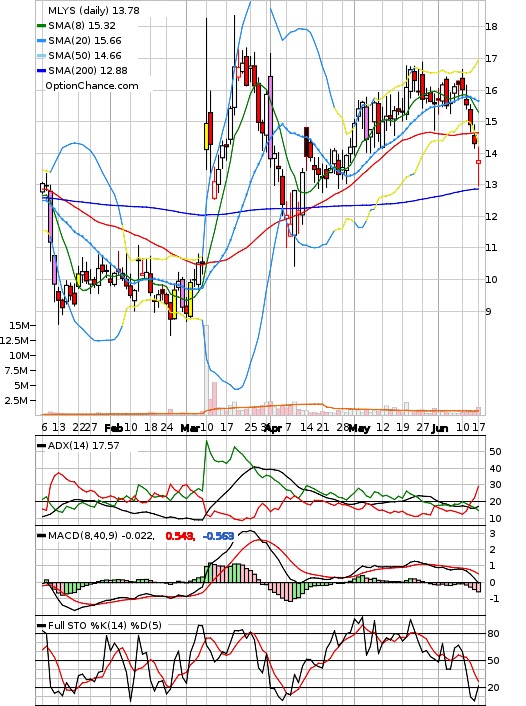Click the Jun label on the date axis
Image resolution: width=526 pixels, height=706 pixels.
coord(440,428)
